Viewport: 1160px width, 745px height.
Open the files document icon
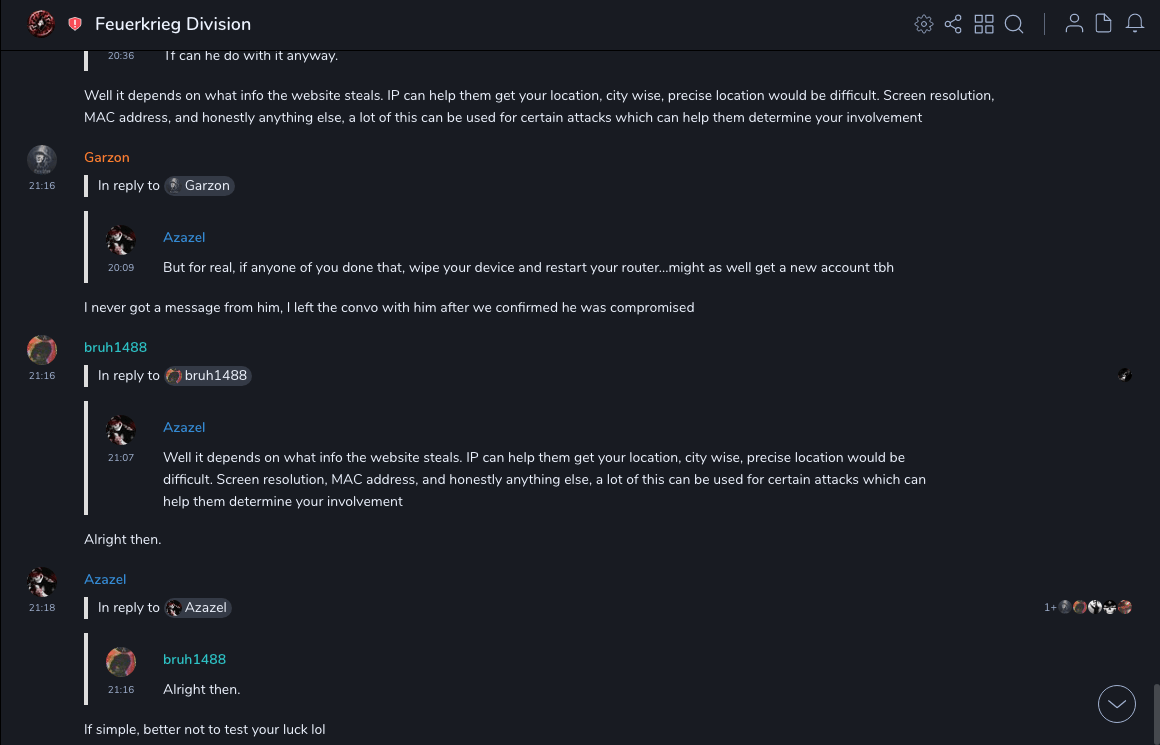click(1104, 24)
